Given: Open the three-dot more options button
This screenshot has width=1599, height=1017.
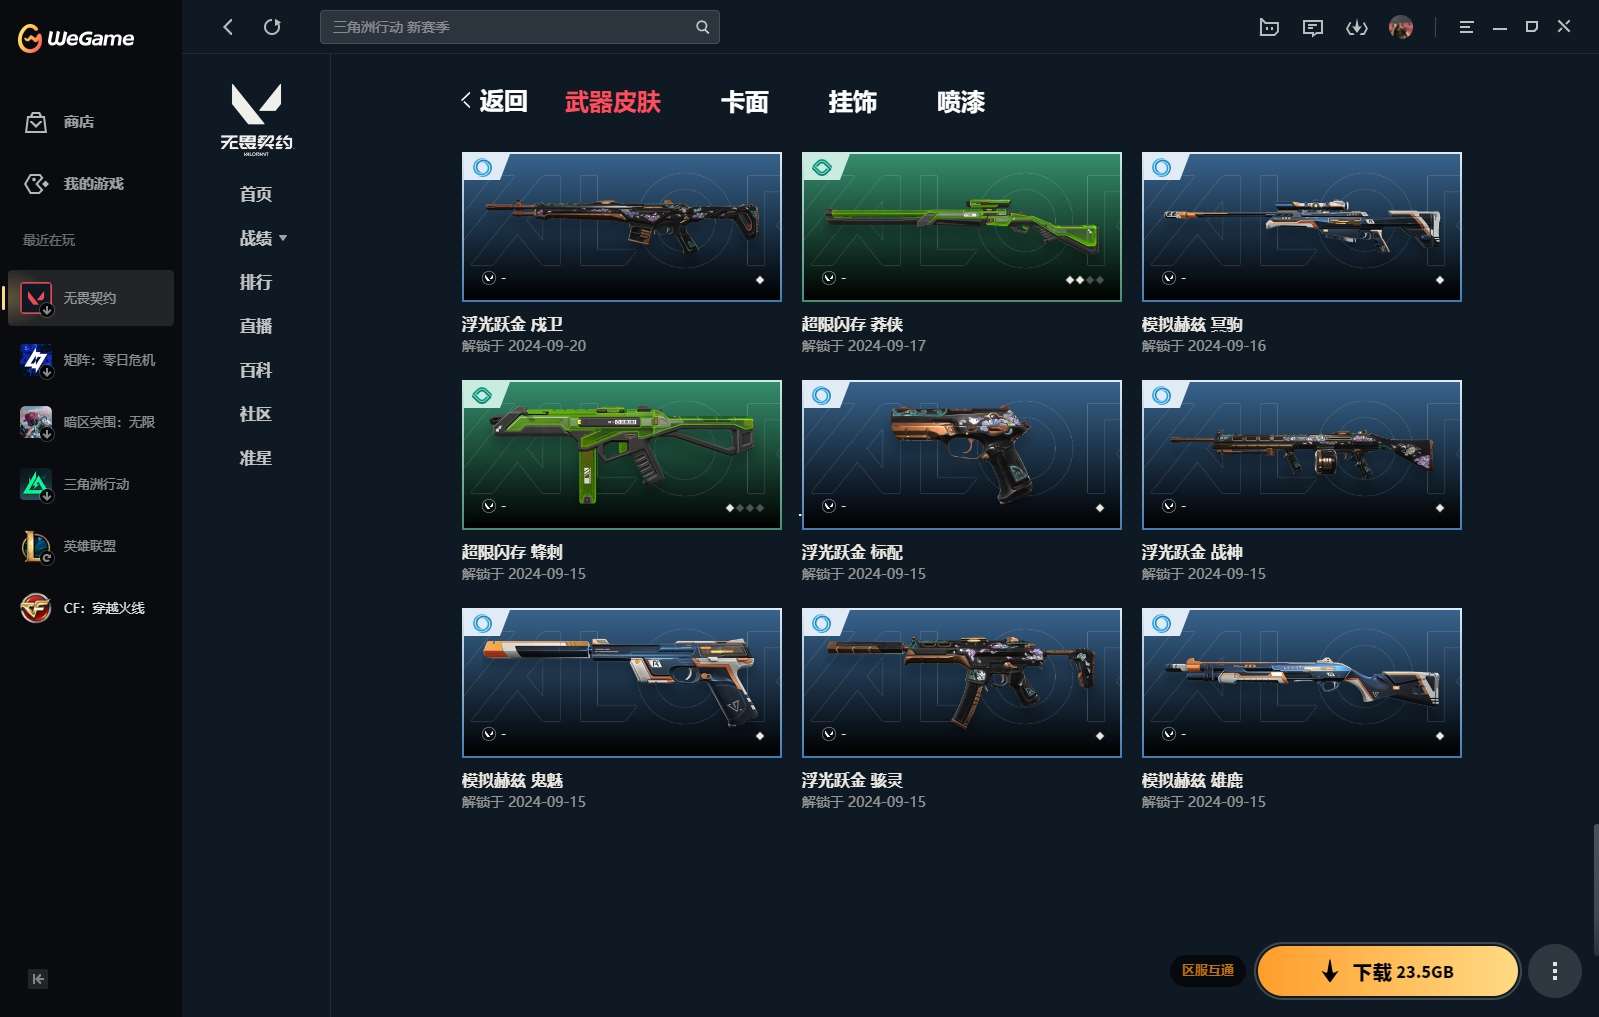Looking at the screenshot, I should tap(1554, 971).
